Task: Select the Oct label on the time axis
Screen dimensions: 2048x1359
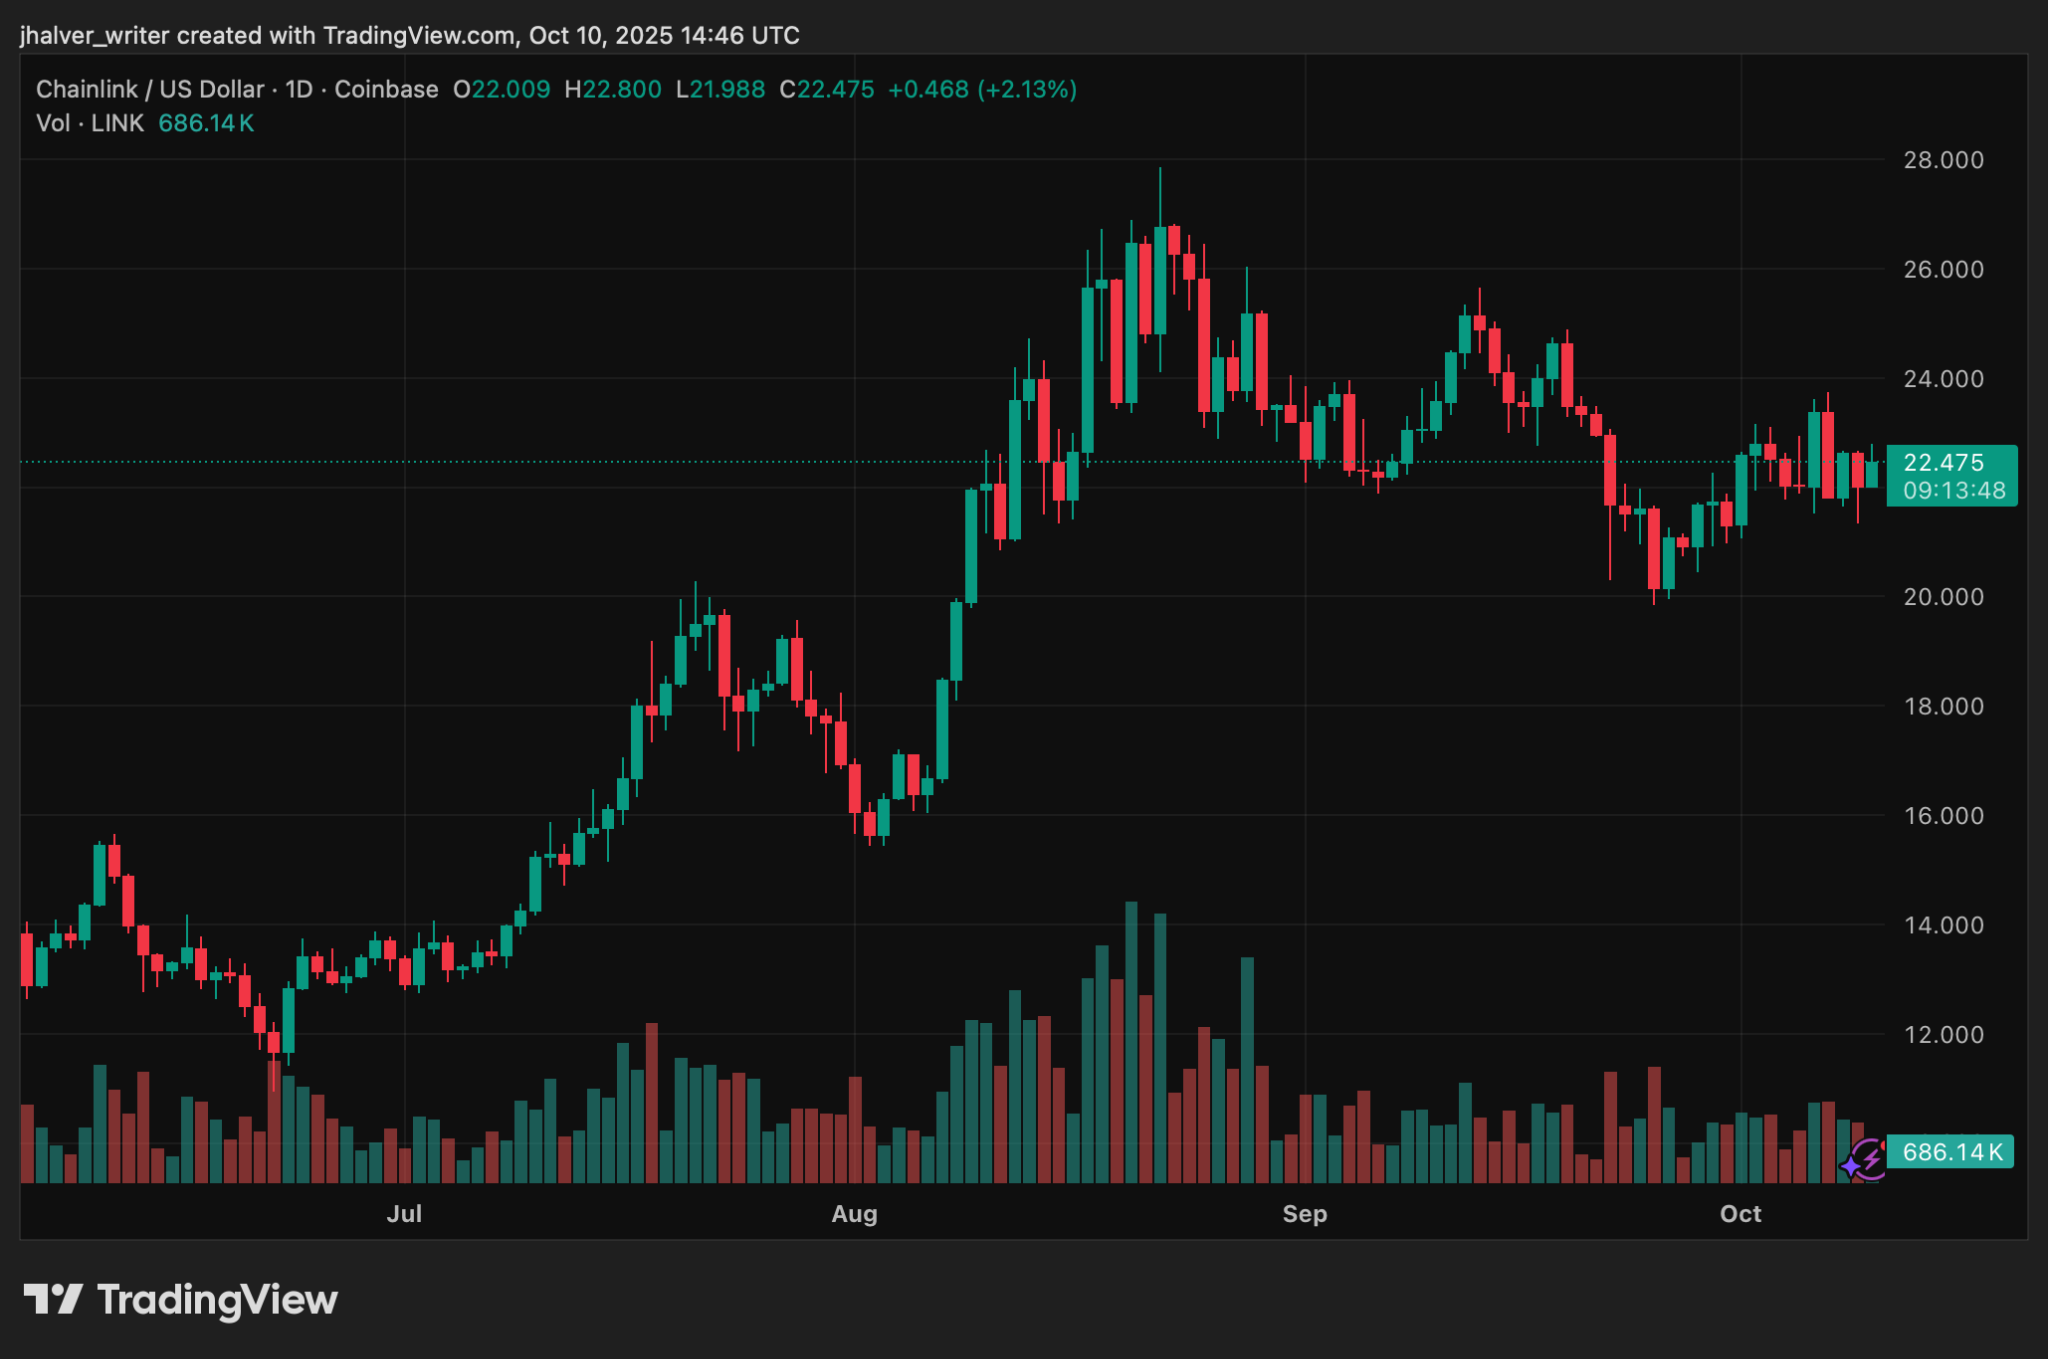Action: (1740, 1213)
